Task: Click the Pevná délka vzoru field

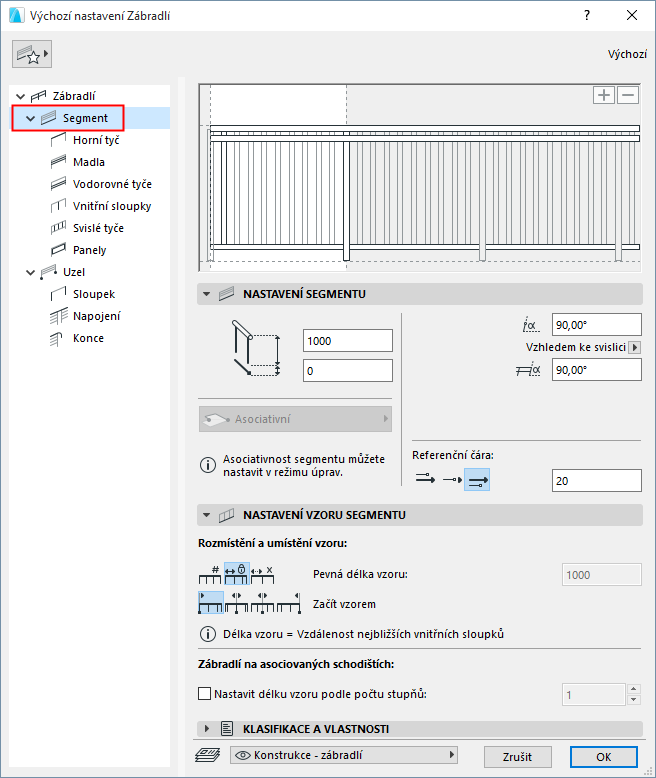Action: point(601,575)
